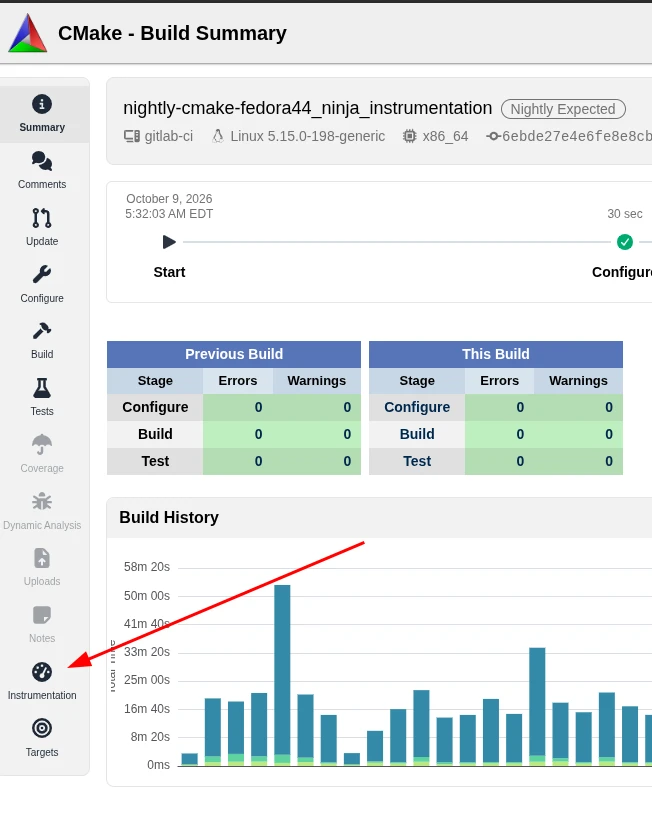652x814 pixels.
Task: Click the Errors column header in This Build
Action: point(499,381)
